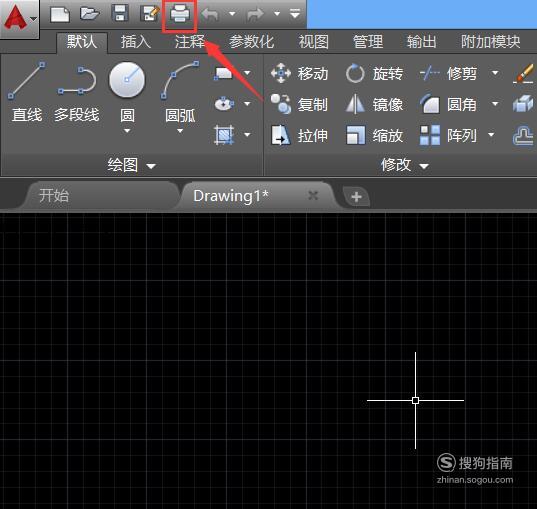Click the 圆角 fillet tool

coord(448,104)
